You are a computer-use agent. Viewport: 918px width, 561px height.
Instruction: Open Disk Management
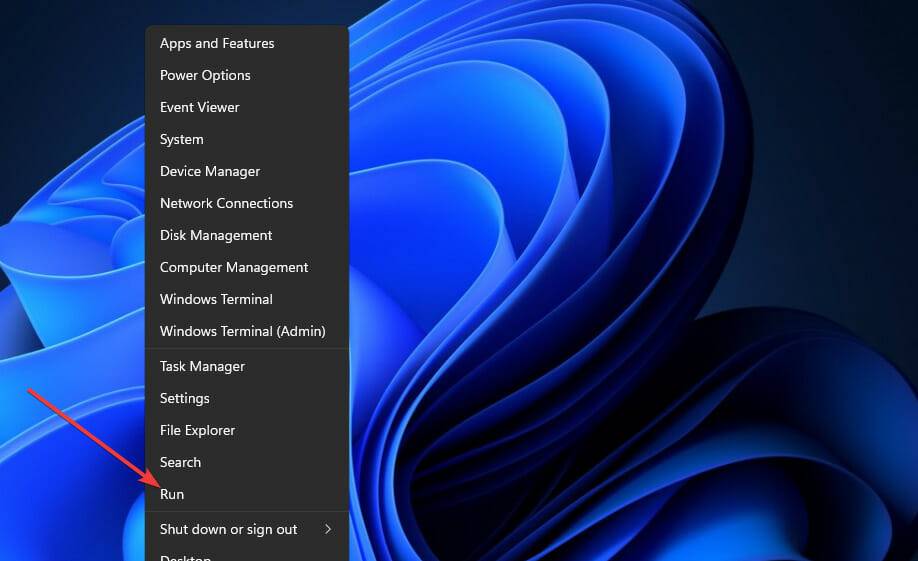[x=216, y=235]
